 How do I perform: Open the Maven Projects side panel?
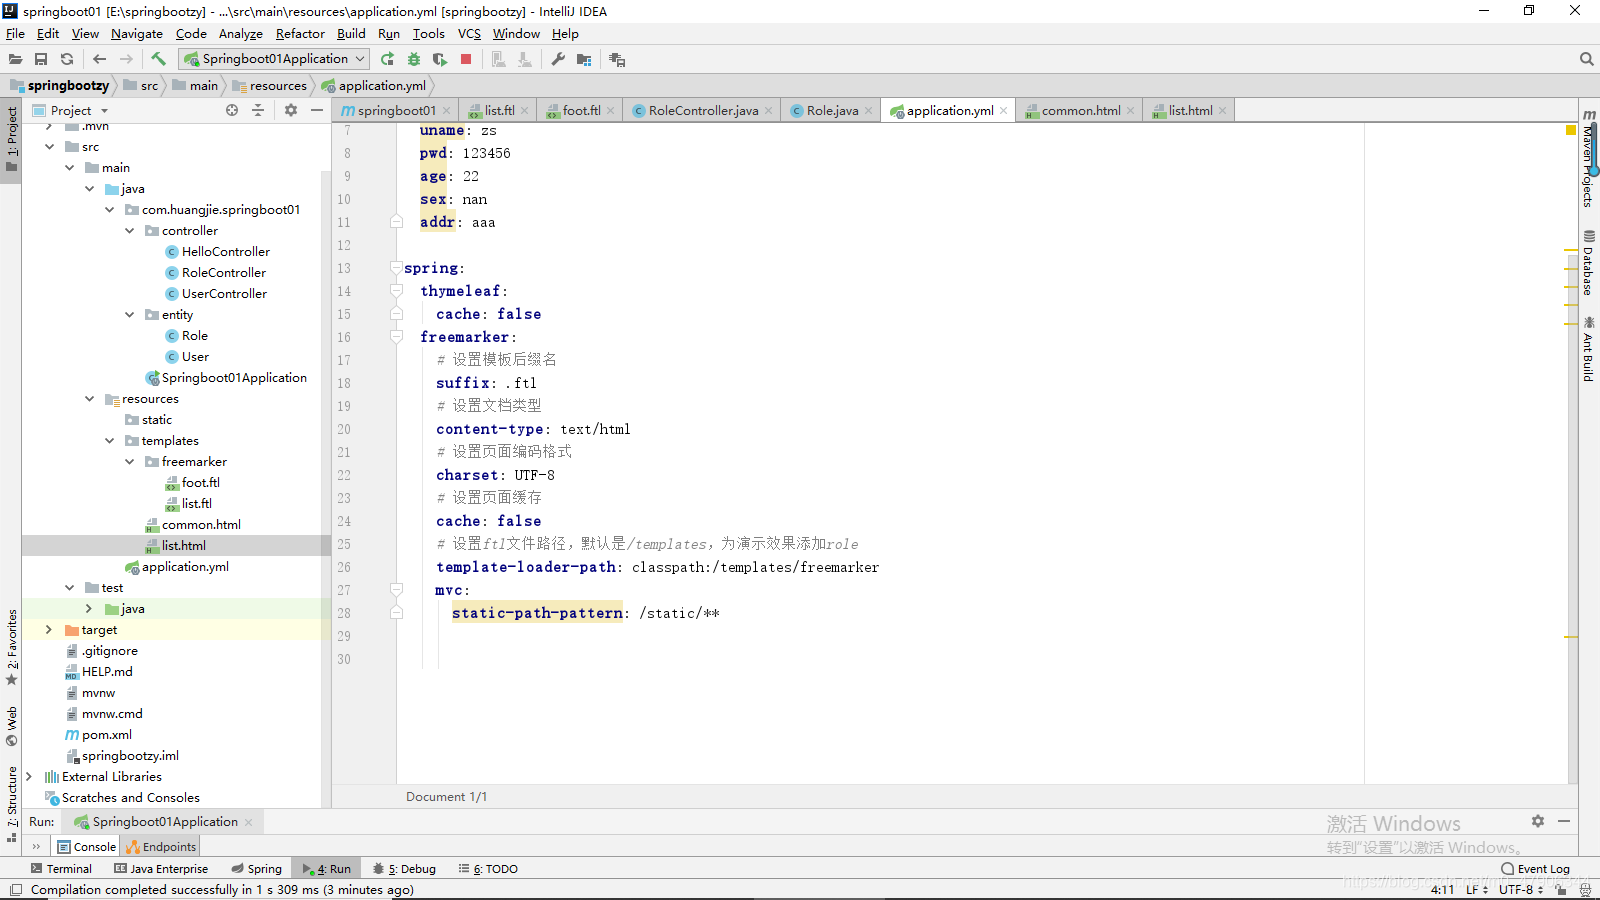pyautogui.click(x=1588, y=157)
